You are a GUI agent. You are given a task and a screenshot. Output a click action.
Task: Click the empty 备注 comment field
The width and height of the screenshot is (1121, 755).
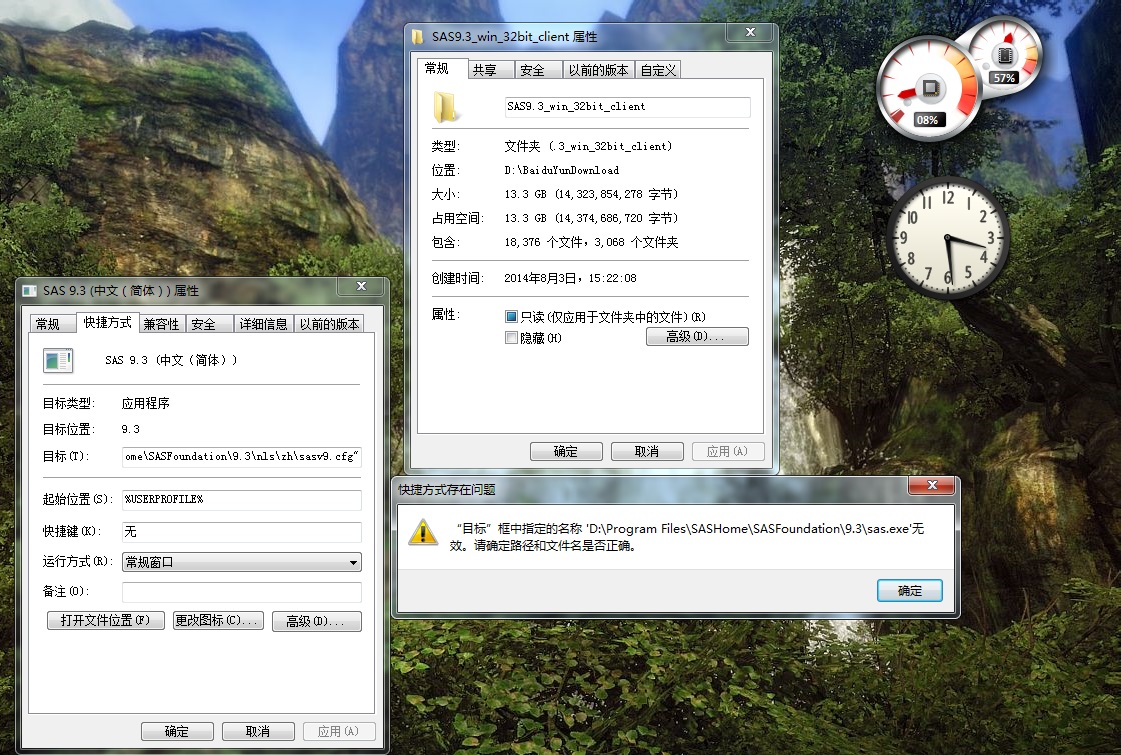(x=242, y=592)
